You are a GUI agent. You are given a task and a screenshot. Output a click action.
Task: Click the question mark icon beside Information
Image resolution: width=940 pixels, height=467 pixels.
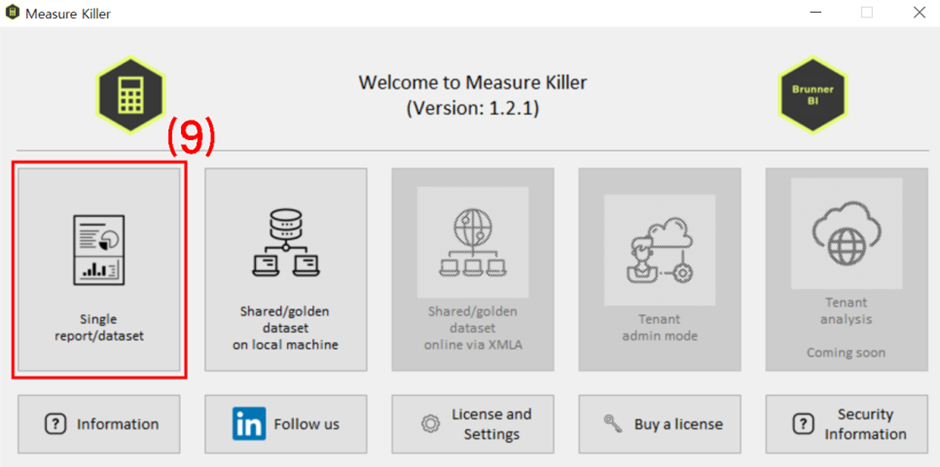(x=55, y=424)
